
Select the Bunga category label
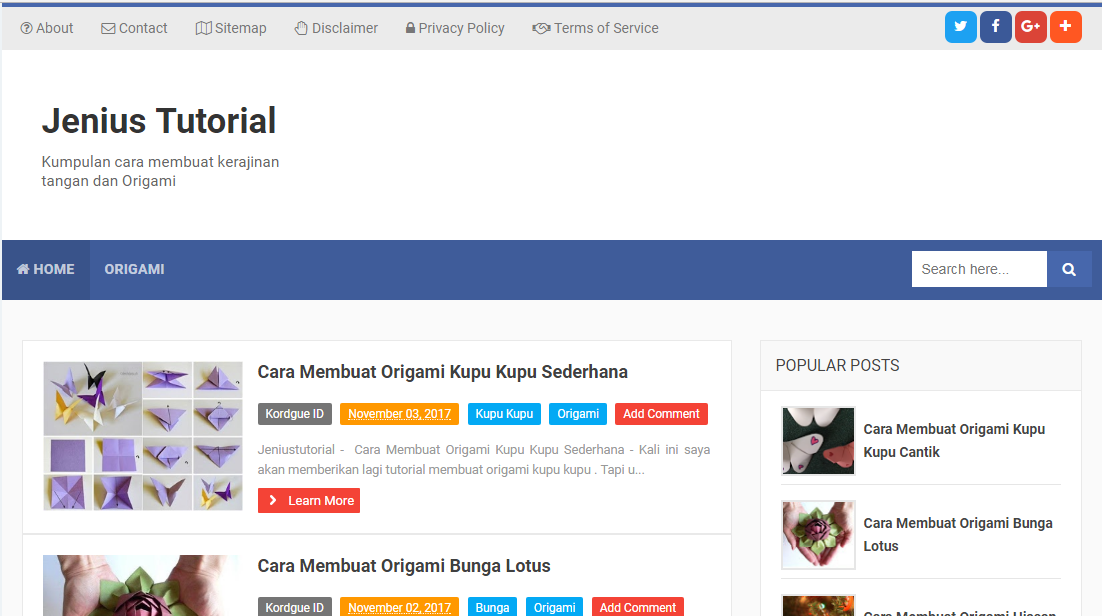point(492,608)
